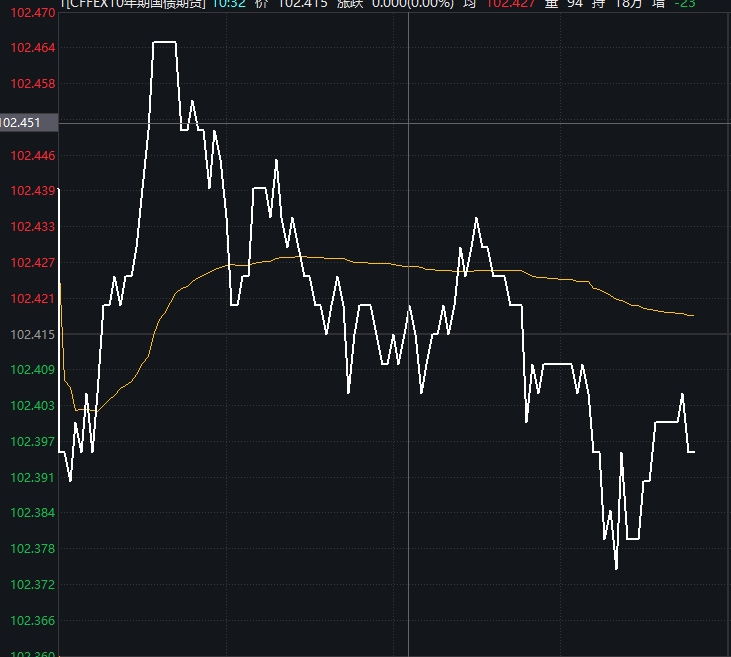Click the 10:32 time in header
731x657 pixels.
(x=227, y=4)
